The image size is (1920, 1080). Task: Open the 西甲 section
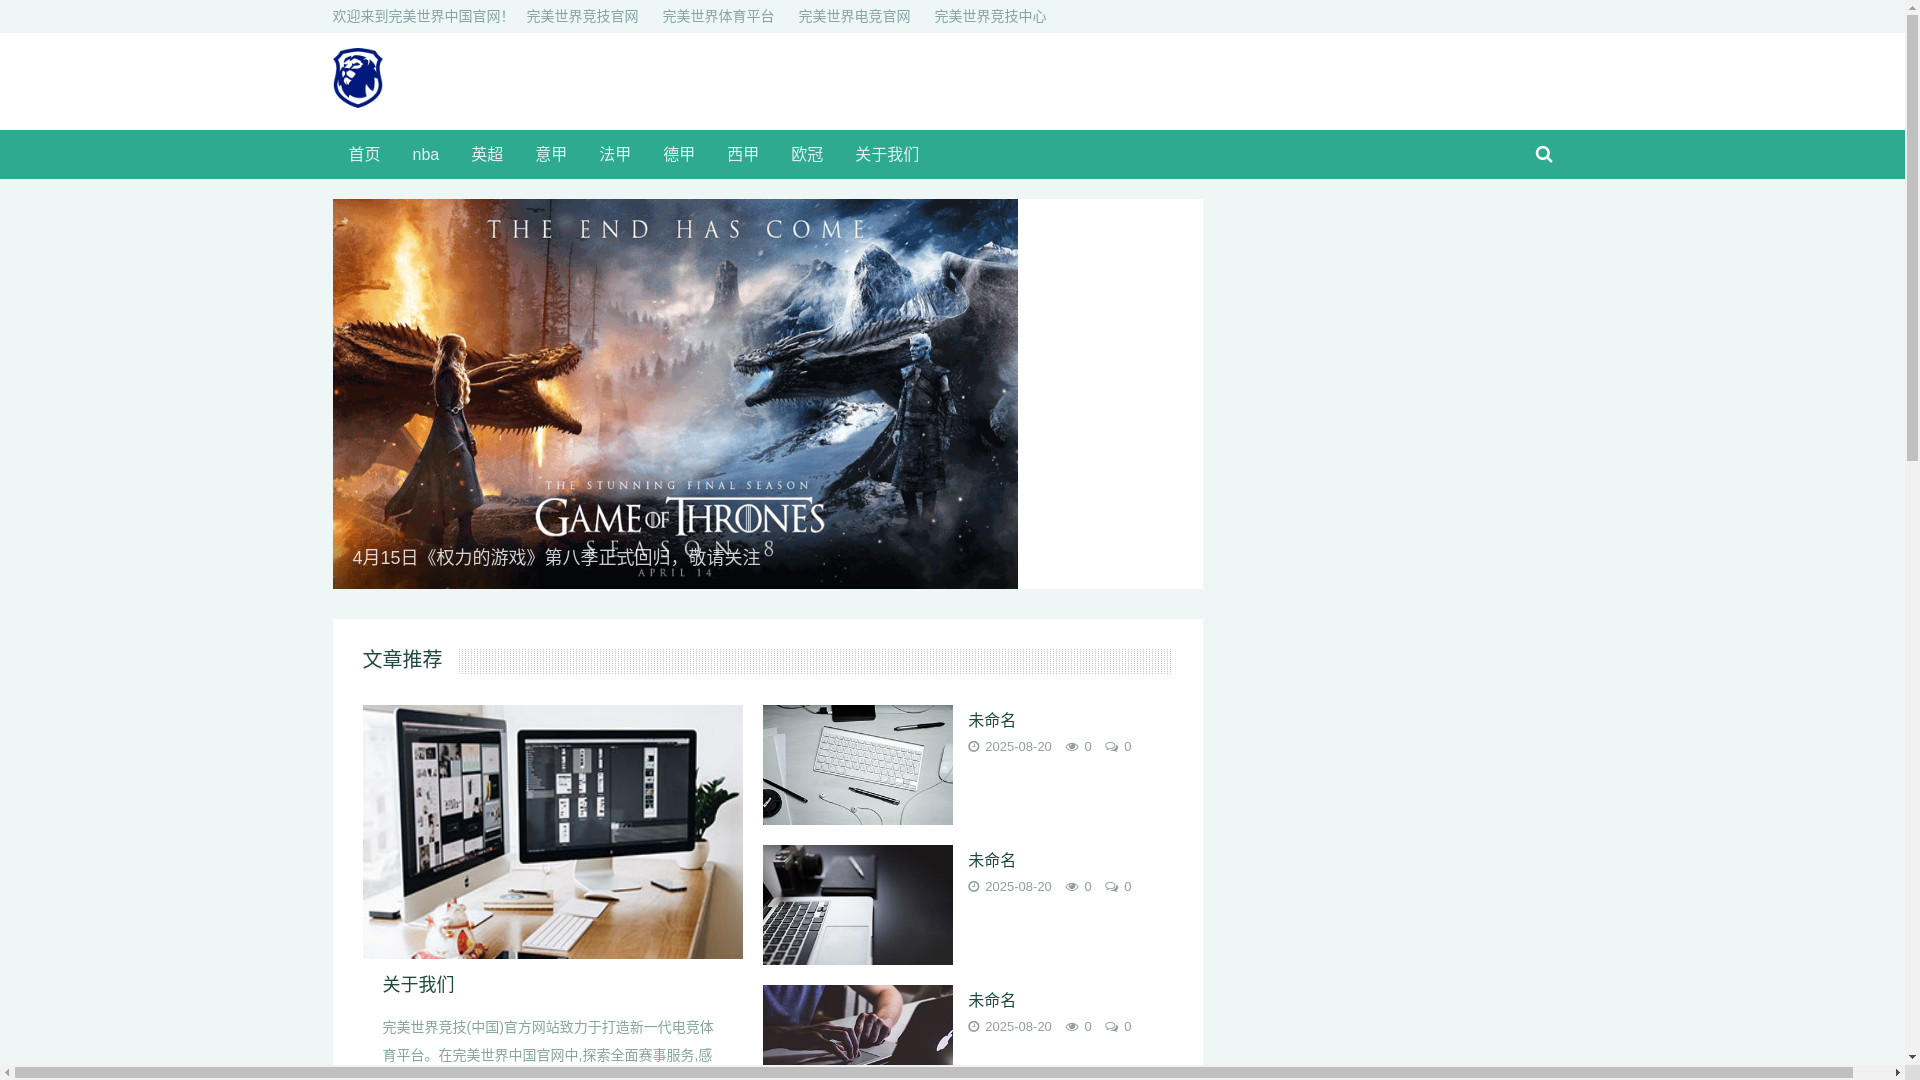pos(743,154)
